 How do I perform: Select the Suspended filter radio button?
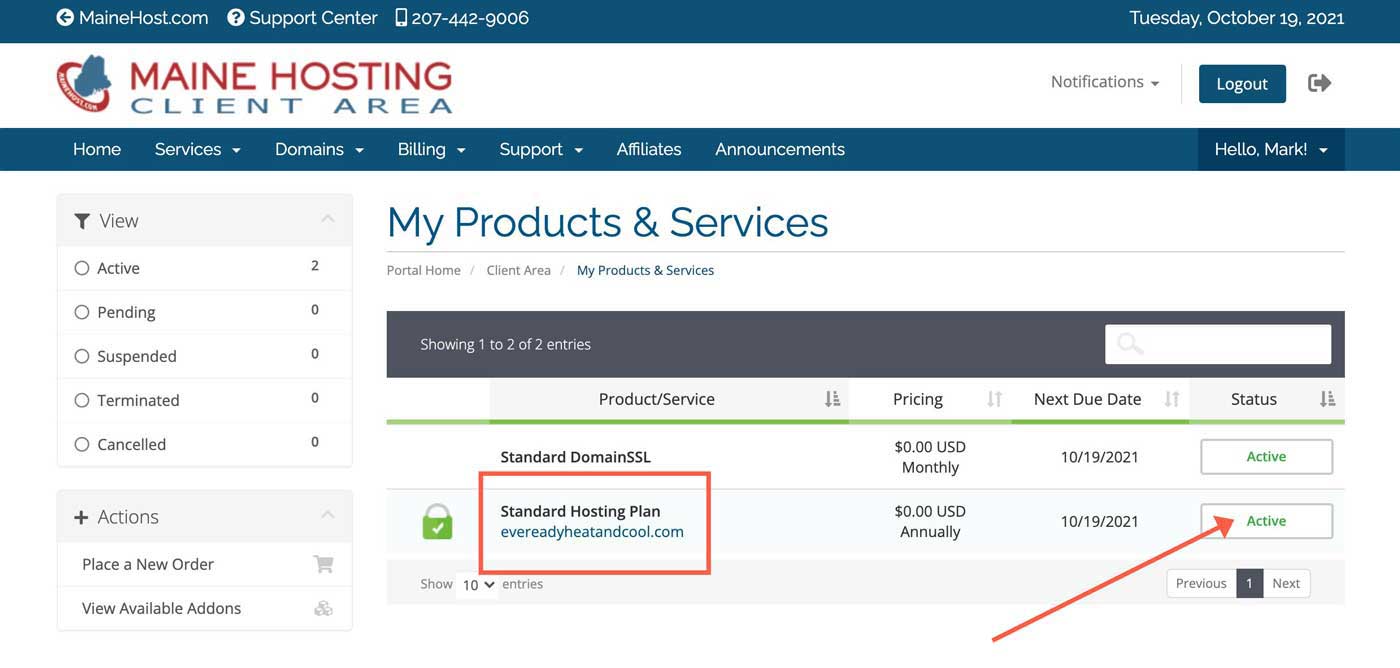tap(82, 356)
